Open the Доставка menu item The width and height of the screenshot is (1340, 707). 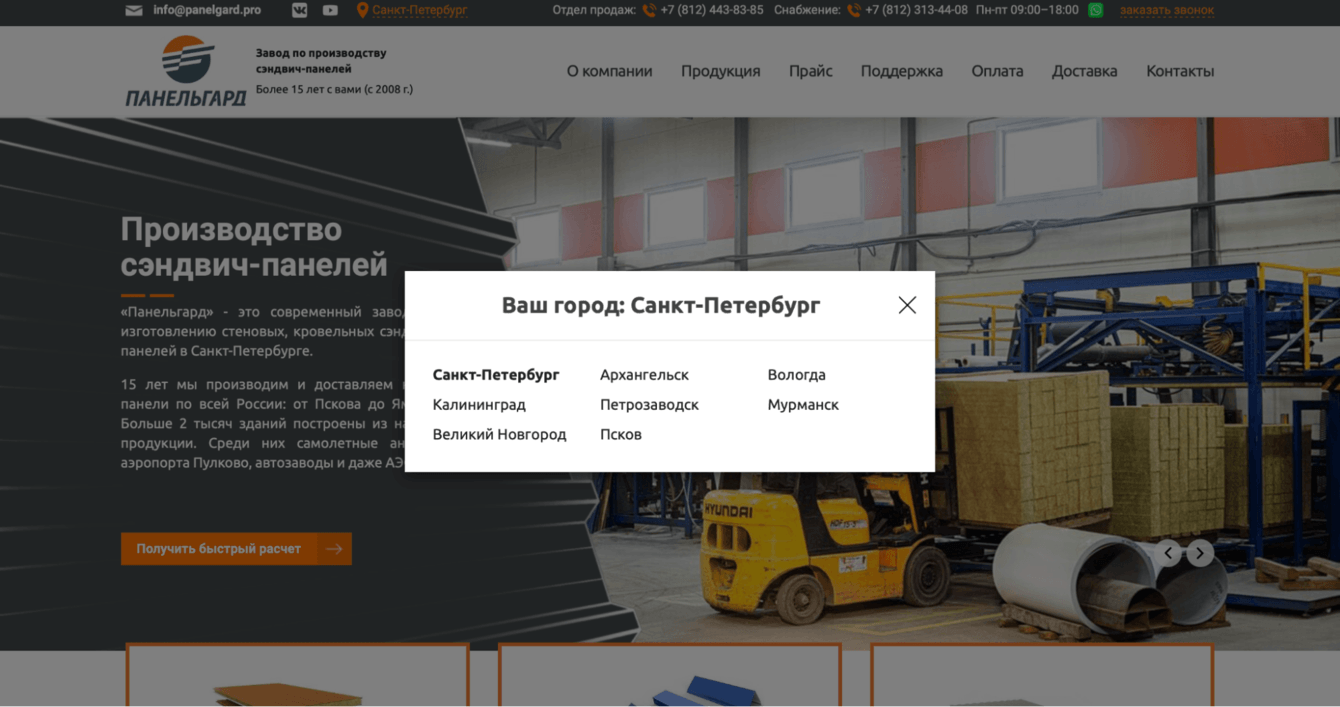[1084, 71]
